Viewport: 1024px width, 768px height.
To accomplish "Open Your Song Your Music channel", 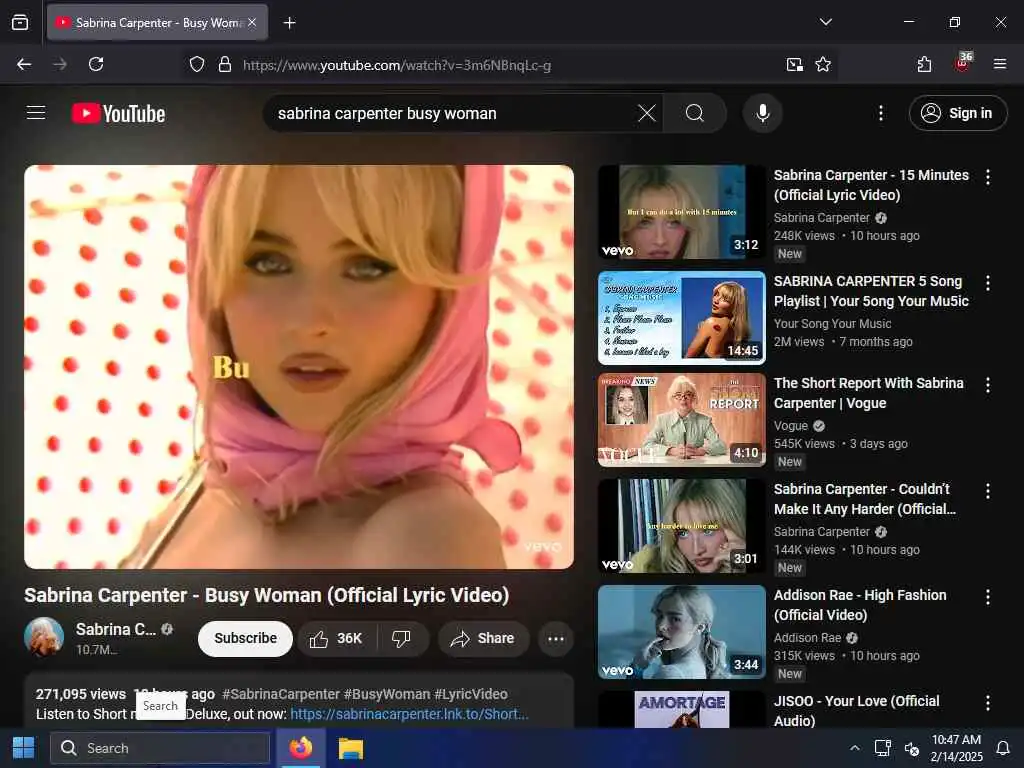I will coord(832,323).
